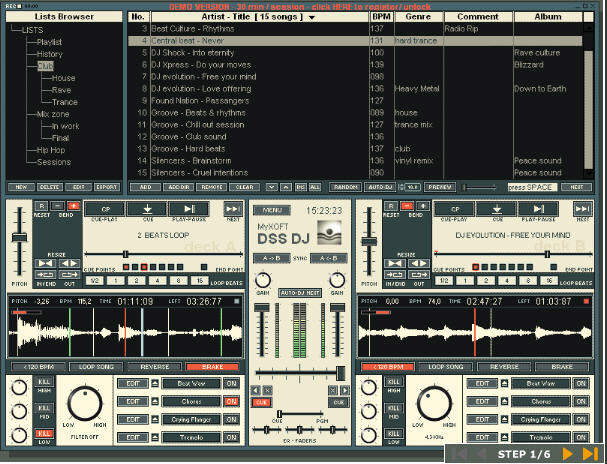Viewport: 607px width, 464px height.
Task: Load the next track on Deck A
Action: [x=233, y=209]
